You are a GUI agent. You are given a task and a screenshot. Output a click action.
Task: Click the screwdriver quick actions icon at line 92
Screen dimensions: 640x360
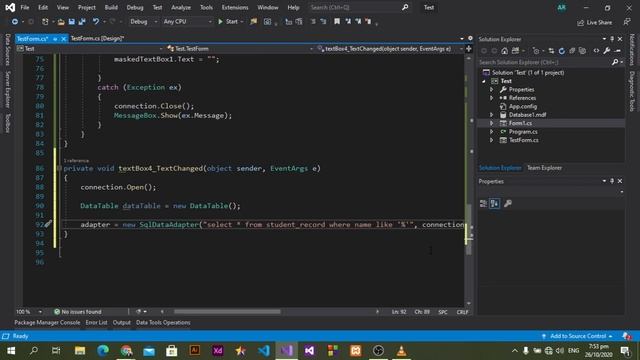(48, 223)
